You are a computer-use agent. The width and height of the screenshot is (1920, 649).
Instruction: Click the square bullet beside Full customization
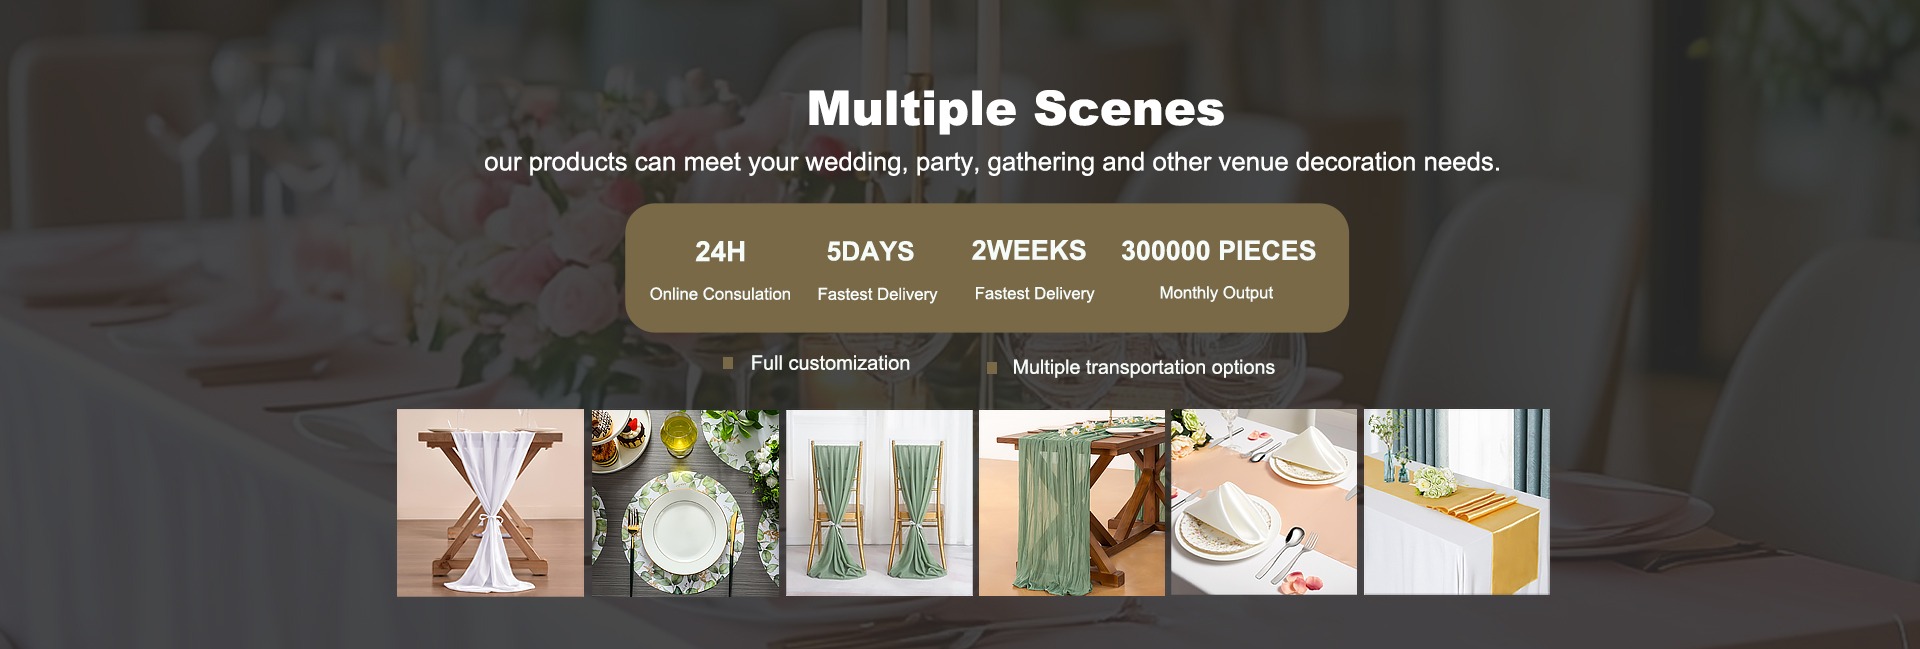(x=728, y=364)
